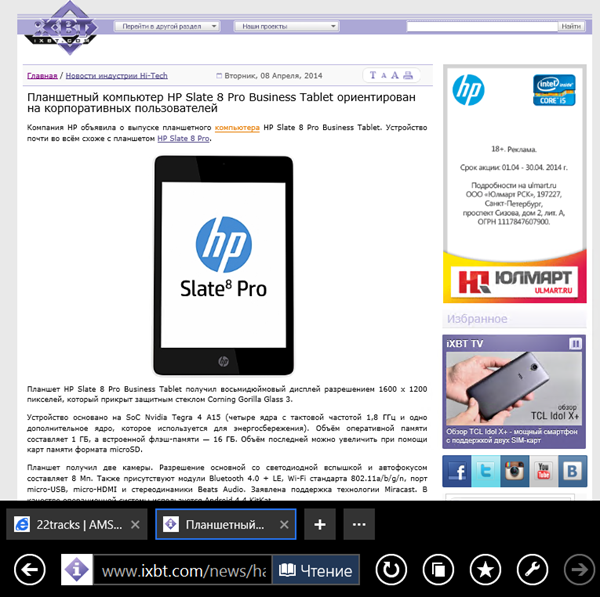Viewport: 600px width, 597px height.
Task: Open the Instagram social icon
Action: pos(515,471)
